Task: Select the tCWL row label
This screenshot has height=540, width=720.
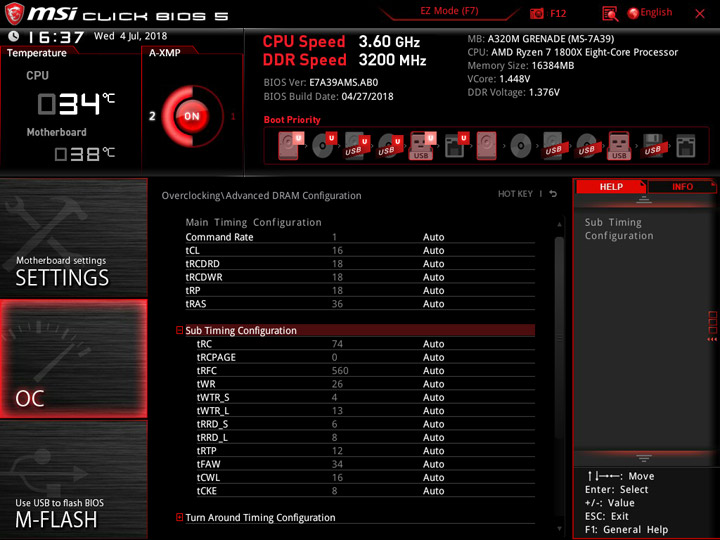Action: pos(208,478)
